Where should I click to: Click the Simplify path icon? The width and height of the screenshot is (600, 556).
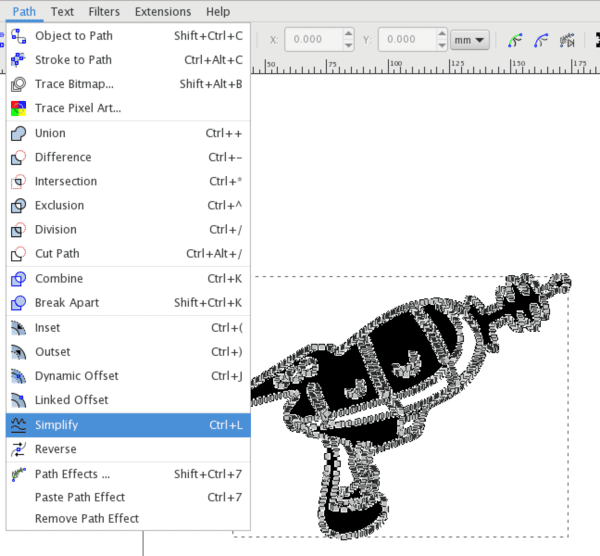pyautogui.click(x=18, y=425)
